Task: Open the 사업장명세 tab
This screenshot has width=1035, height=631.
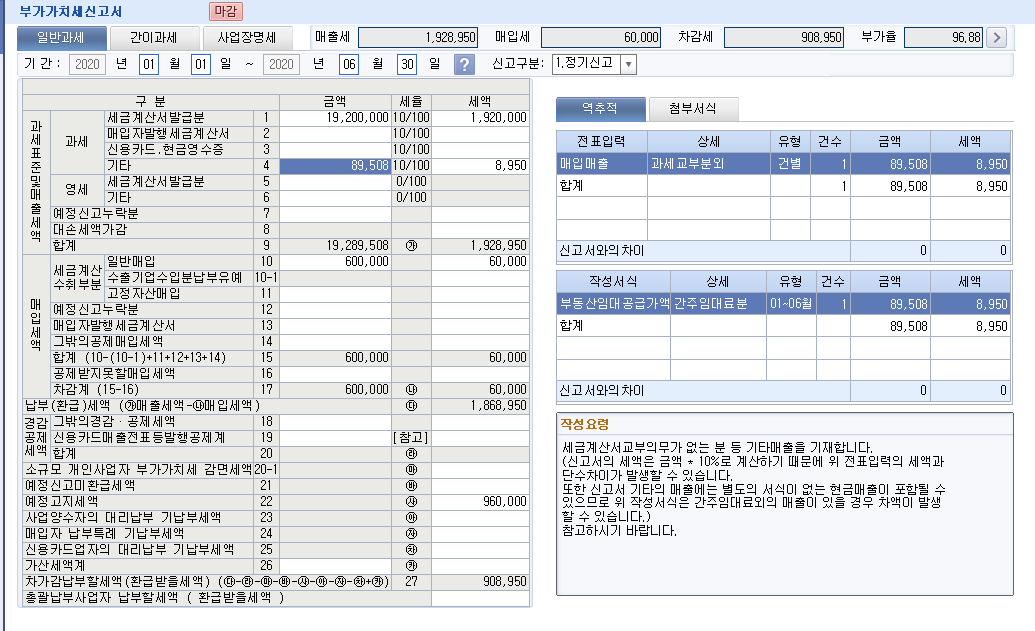Action: tap(247, 38)
